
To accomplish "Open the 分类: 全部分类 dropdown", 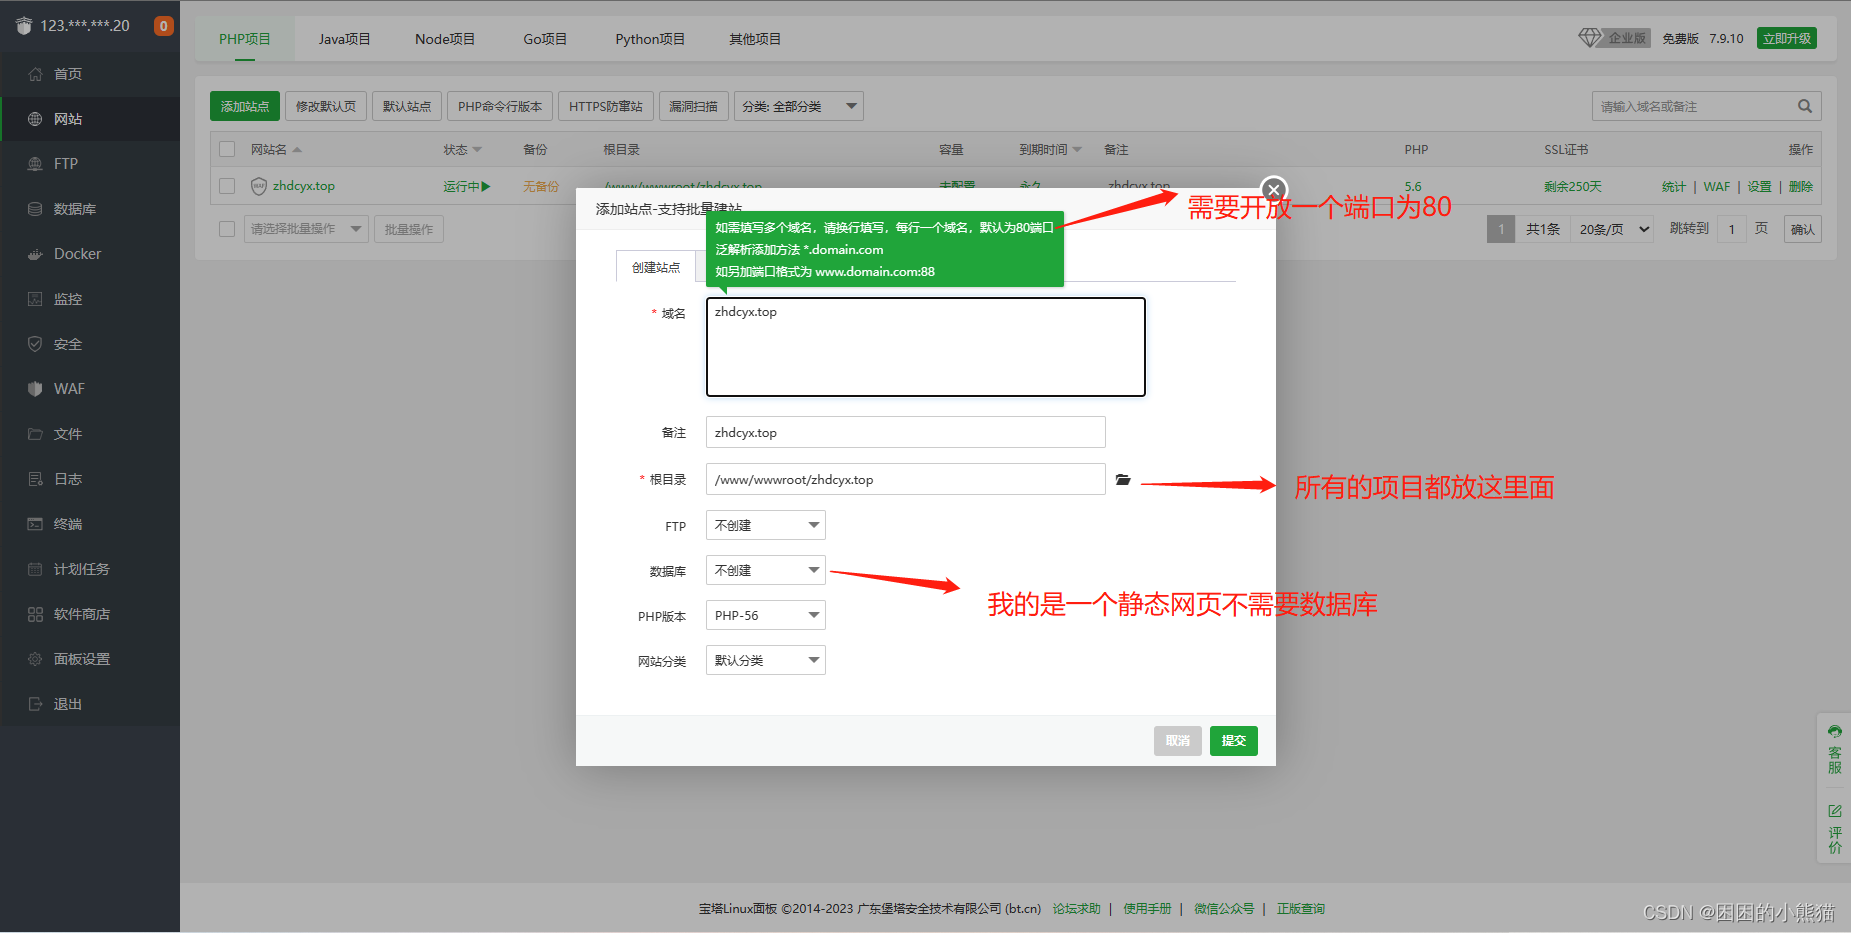I will pyautogui.click(x=798, y=106).
